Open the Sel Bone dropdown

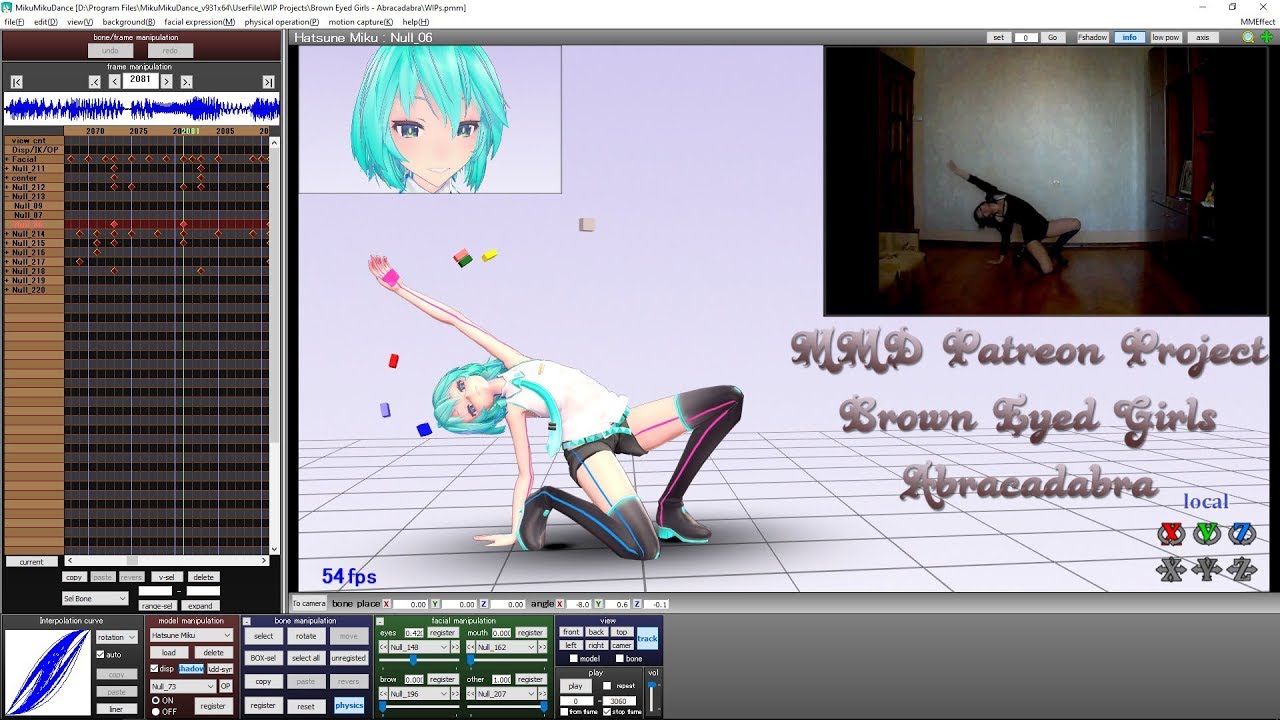coord(95,598)
